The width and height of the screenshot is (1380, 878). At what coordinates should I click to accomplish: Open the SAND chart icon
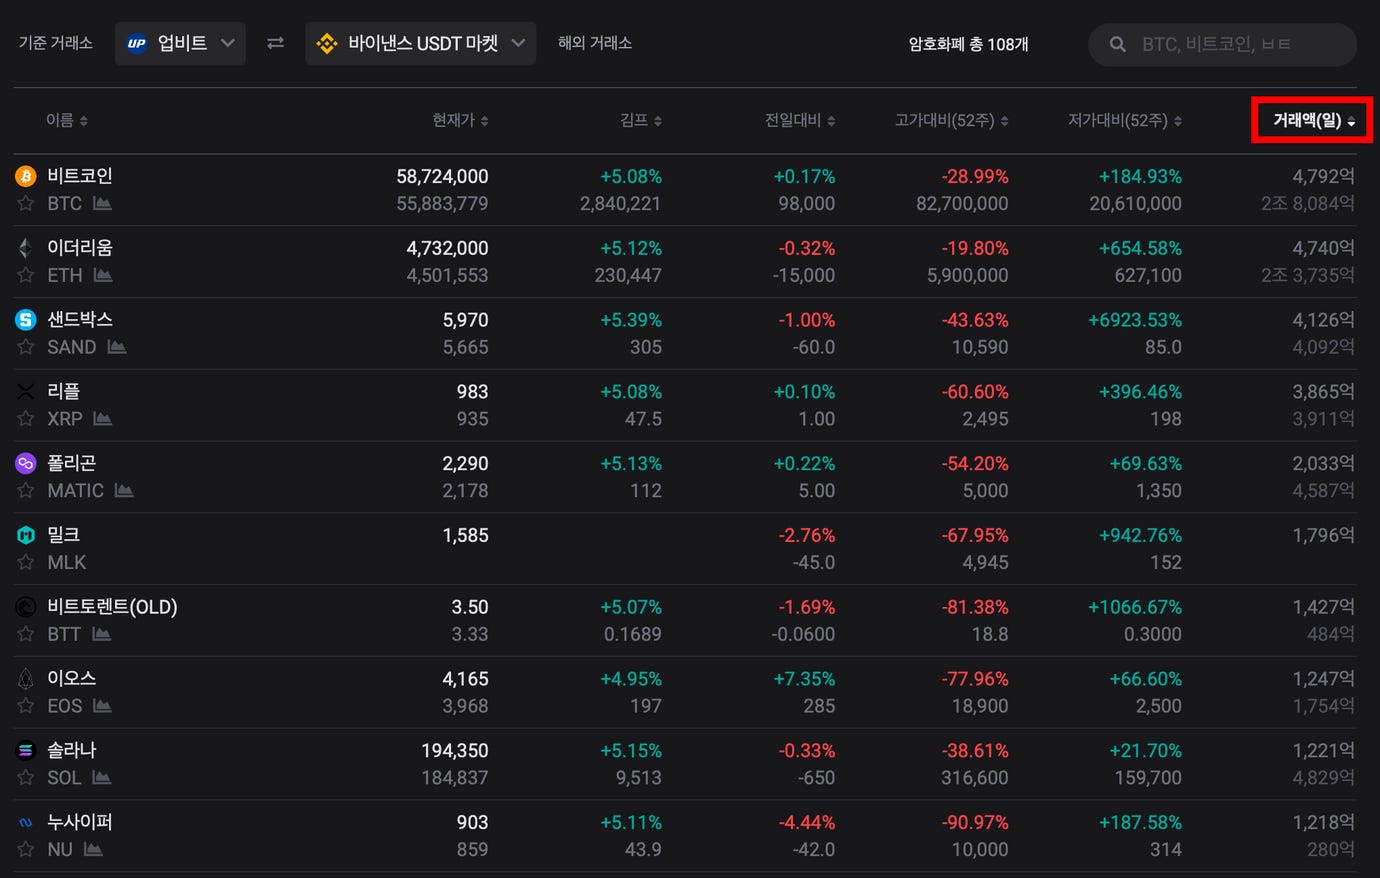[x=117, y=347]
